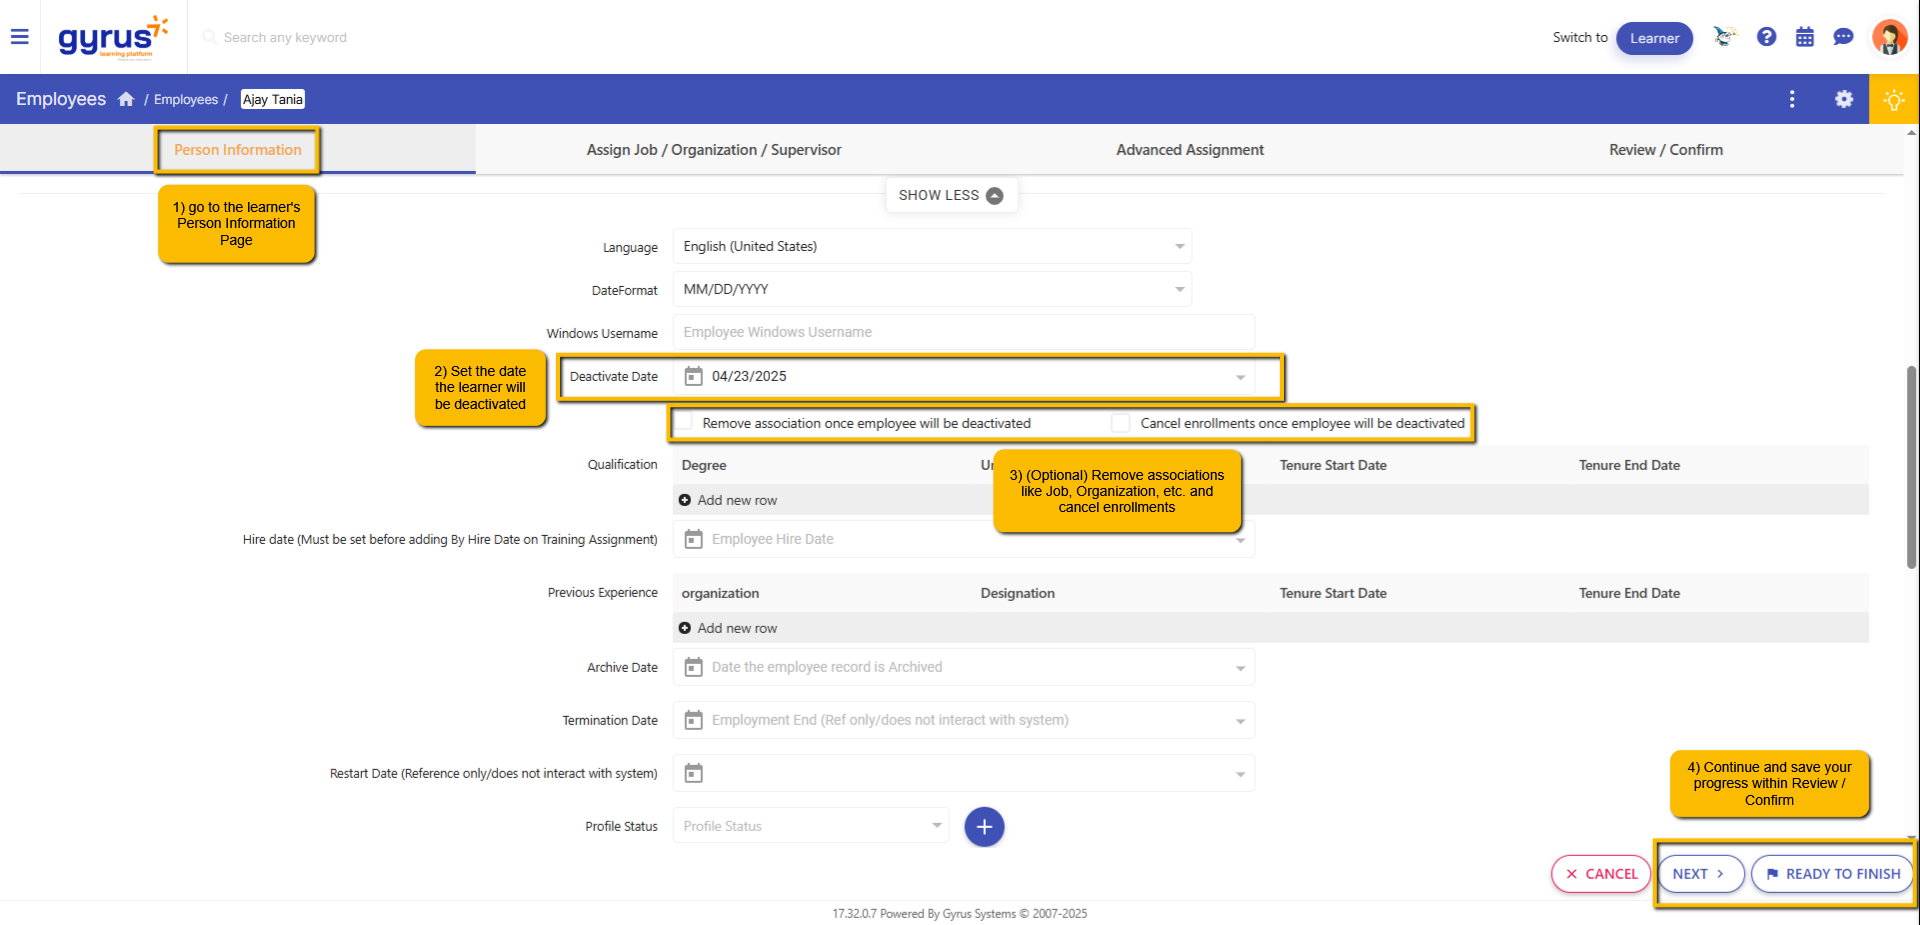1920x925 pixels.
Task: Switch to Learner mode
Action: coord(1654,38)
